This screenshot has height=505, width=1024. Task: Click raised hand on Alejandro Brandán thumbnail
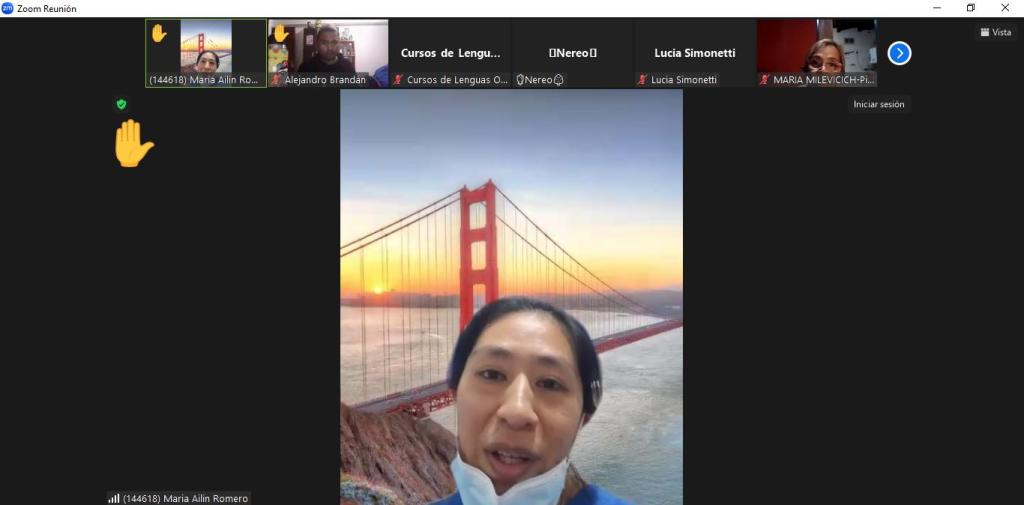click(281, 33)
